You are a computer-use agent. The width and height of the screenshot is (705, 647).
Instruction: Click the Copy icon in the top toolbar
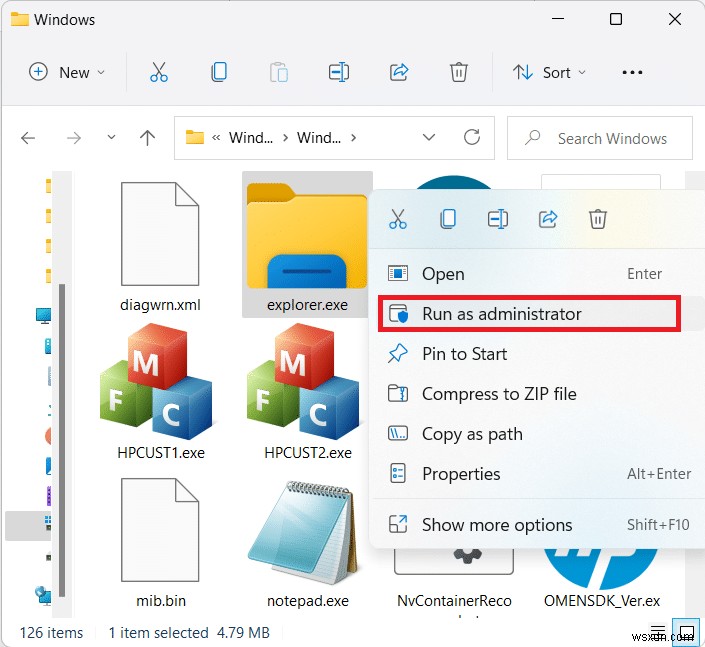219,72
